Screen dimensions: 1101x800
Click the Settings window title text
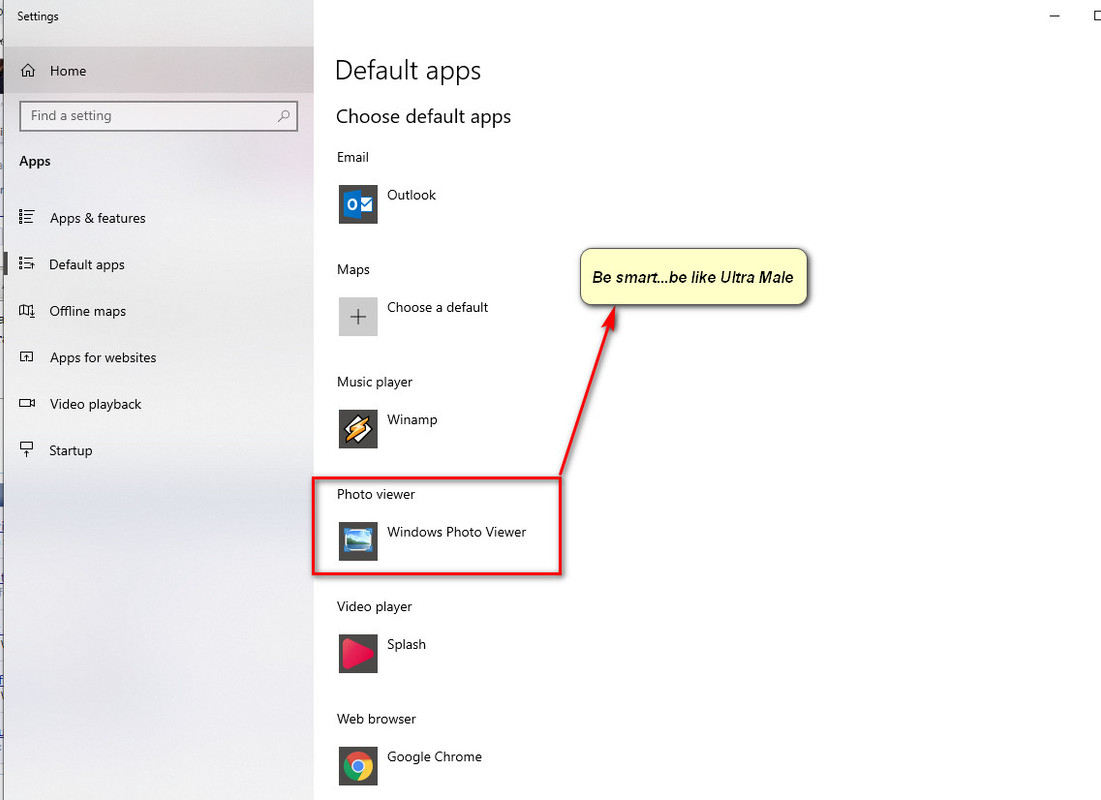pos(38,16)
